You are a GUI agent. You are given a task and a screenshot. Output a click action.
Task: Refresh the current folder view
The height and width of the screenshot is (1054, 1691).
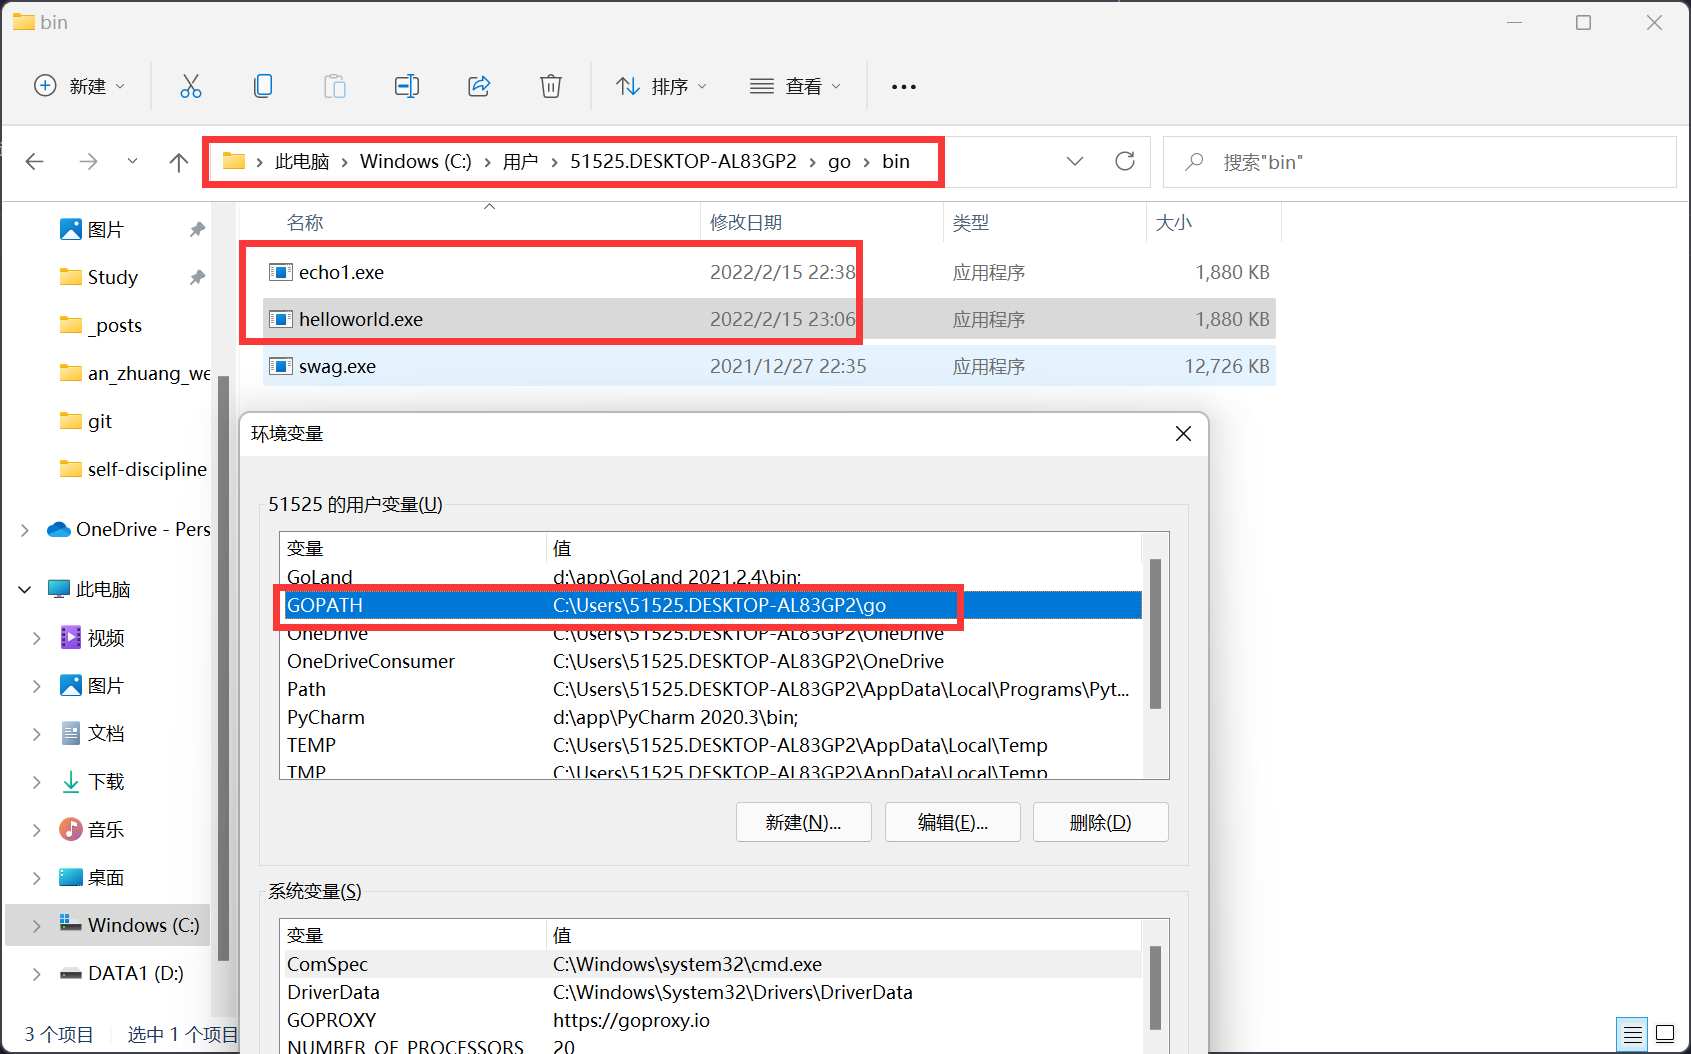[x=1125, y=162]
